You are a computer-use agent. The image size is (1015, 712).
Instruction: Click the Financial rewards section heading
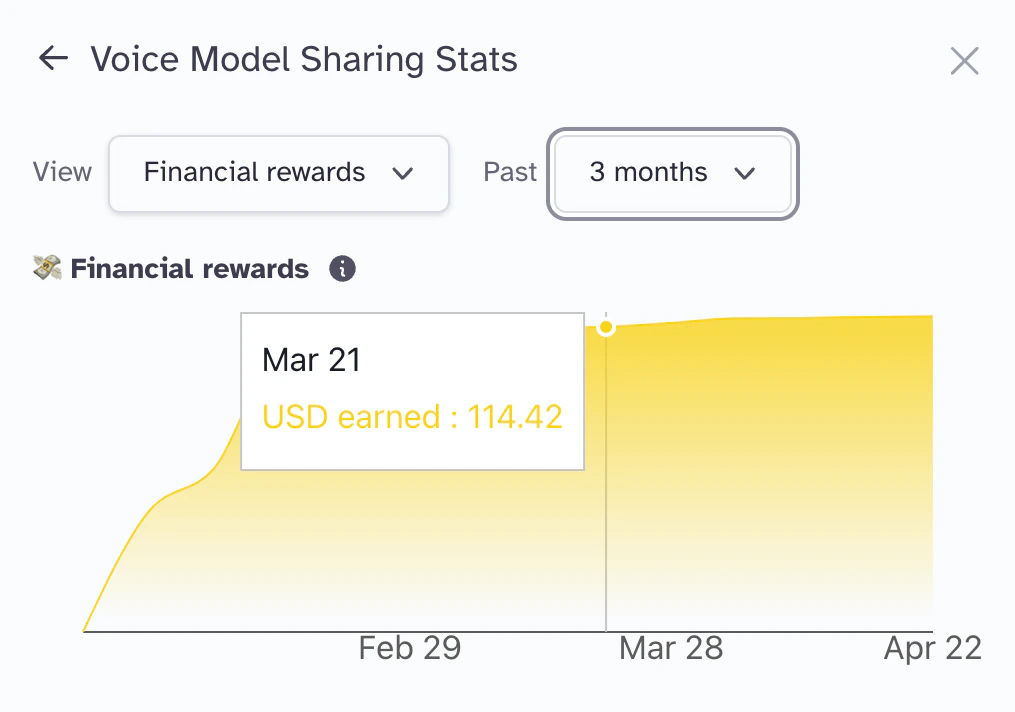190,269
